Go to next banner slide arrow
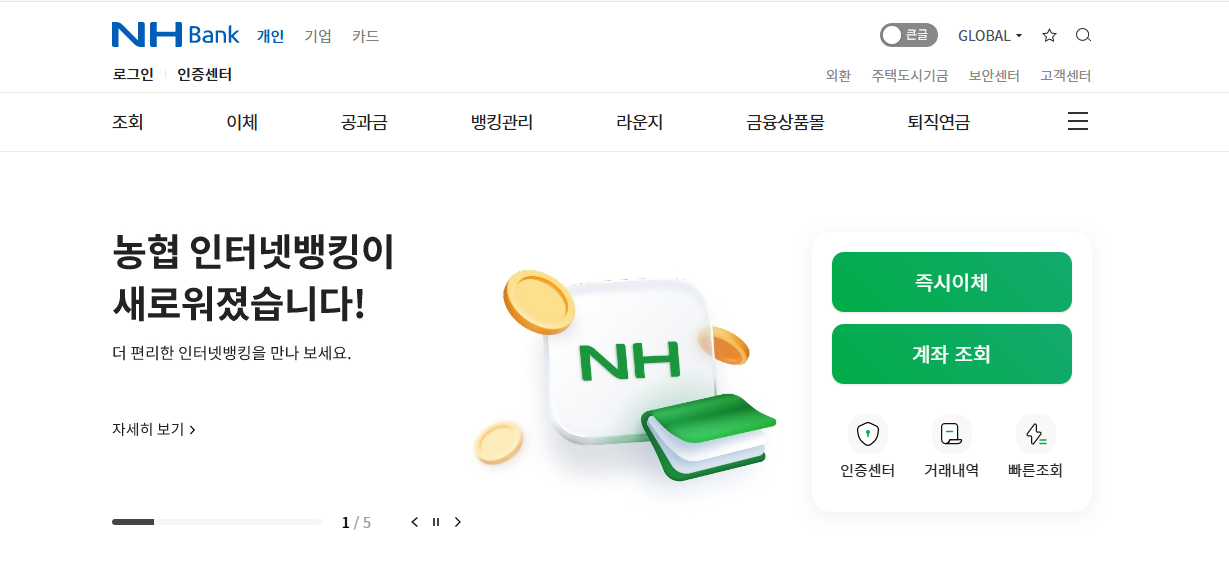This screenshot has height=585, width=1229. [458, 522]
